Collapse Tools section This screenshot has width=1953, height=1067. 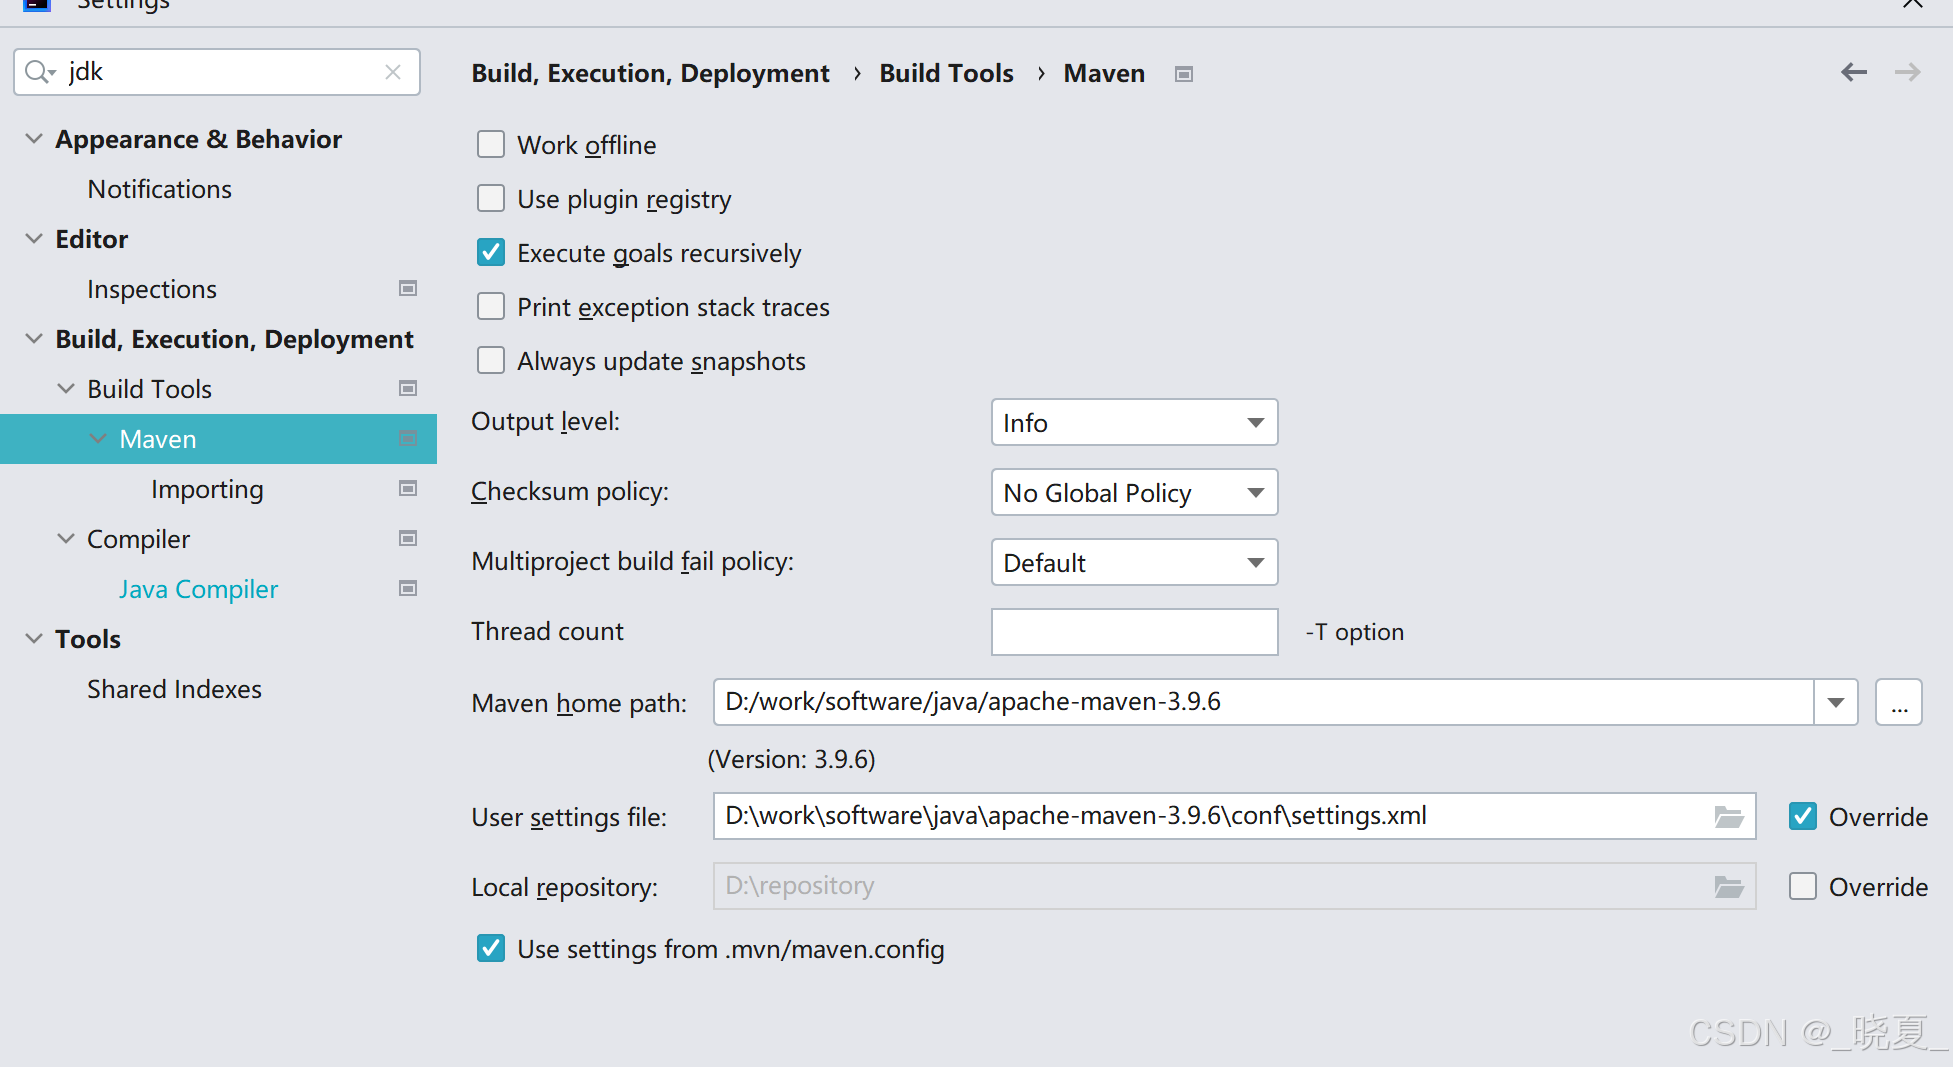click(34, 639)
